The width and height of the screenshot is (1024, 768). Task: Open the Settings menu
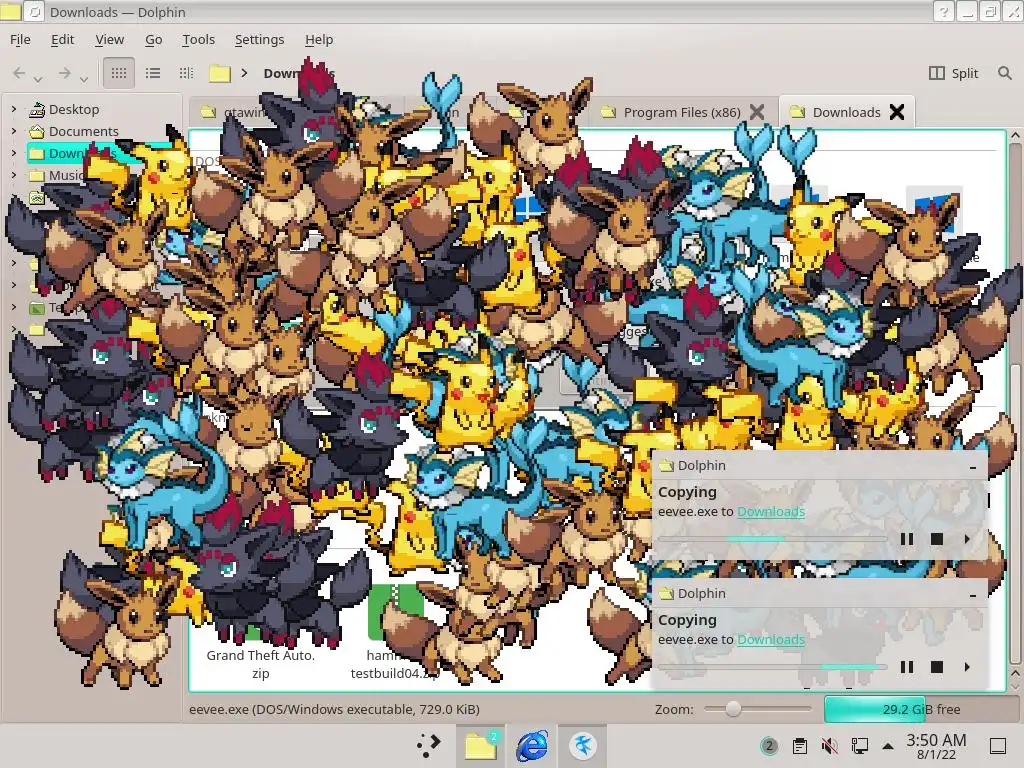pos(259,39)
